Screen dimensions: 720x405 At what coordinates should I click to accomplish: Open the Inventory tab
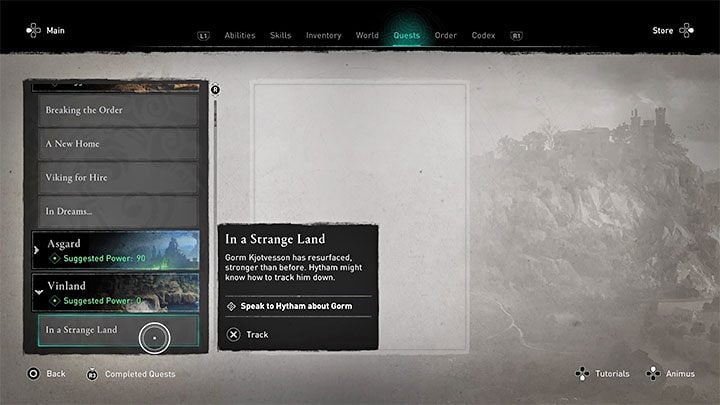point(324,35)
